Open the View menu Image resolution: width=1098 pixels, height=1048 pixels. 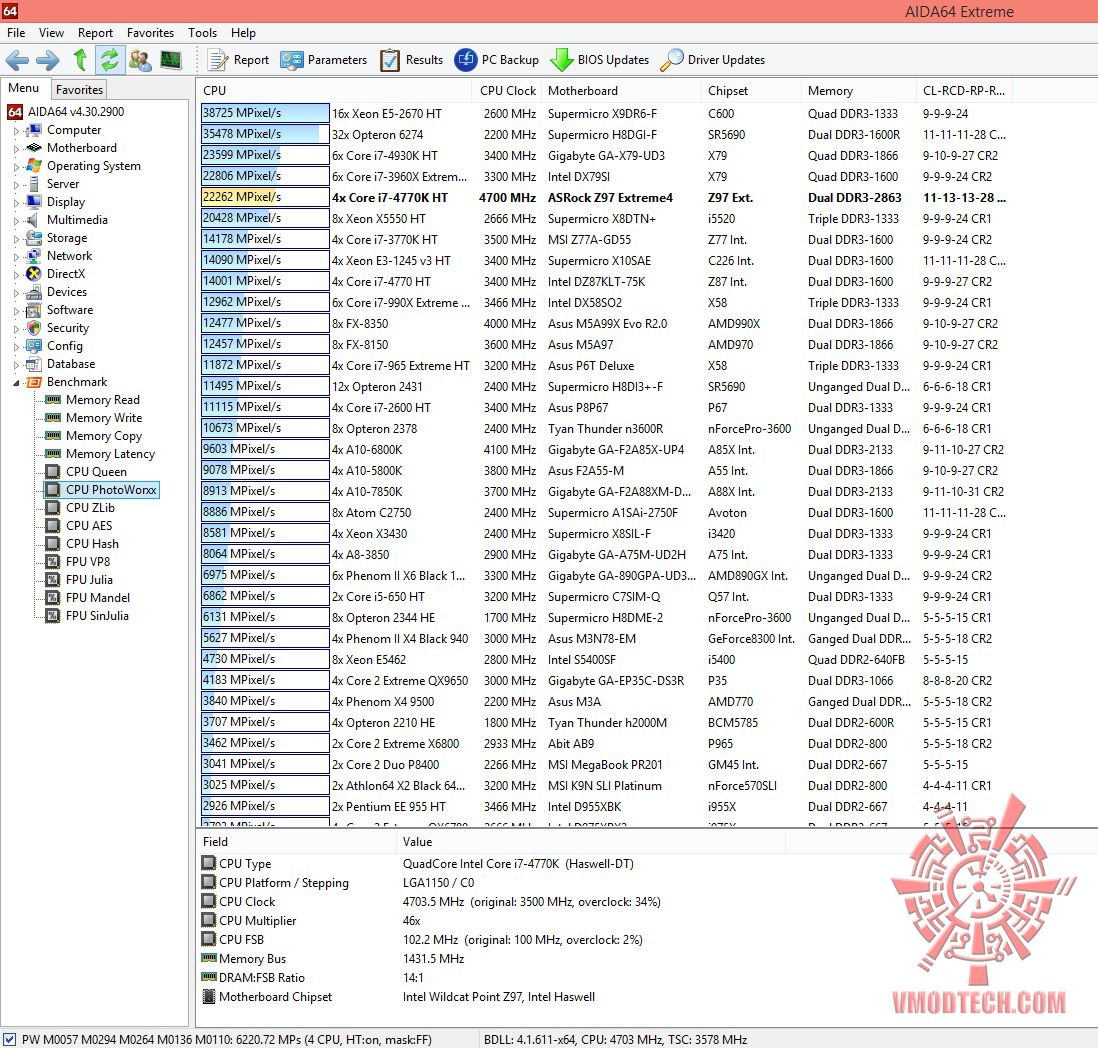[51, 33]
